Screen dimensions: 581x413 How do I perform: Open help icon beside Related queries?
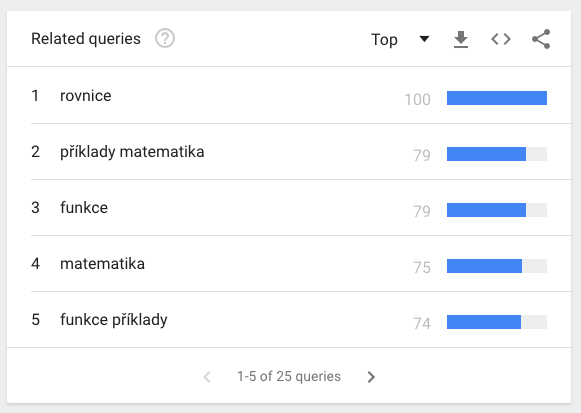point(165,39)
